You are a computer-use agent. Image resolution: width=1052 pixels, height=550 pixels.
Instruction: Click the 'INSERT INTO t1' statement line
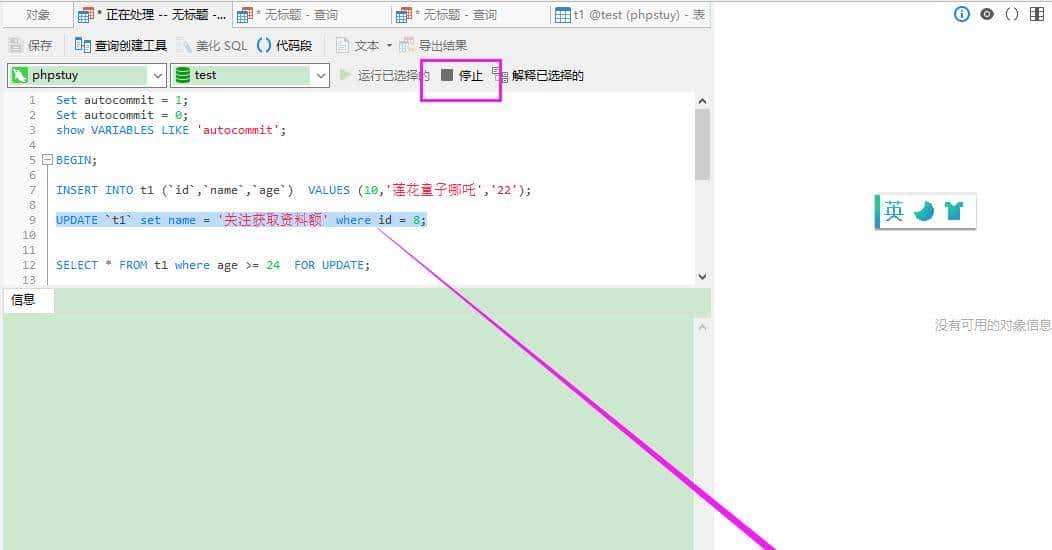(293, 190)
